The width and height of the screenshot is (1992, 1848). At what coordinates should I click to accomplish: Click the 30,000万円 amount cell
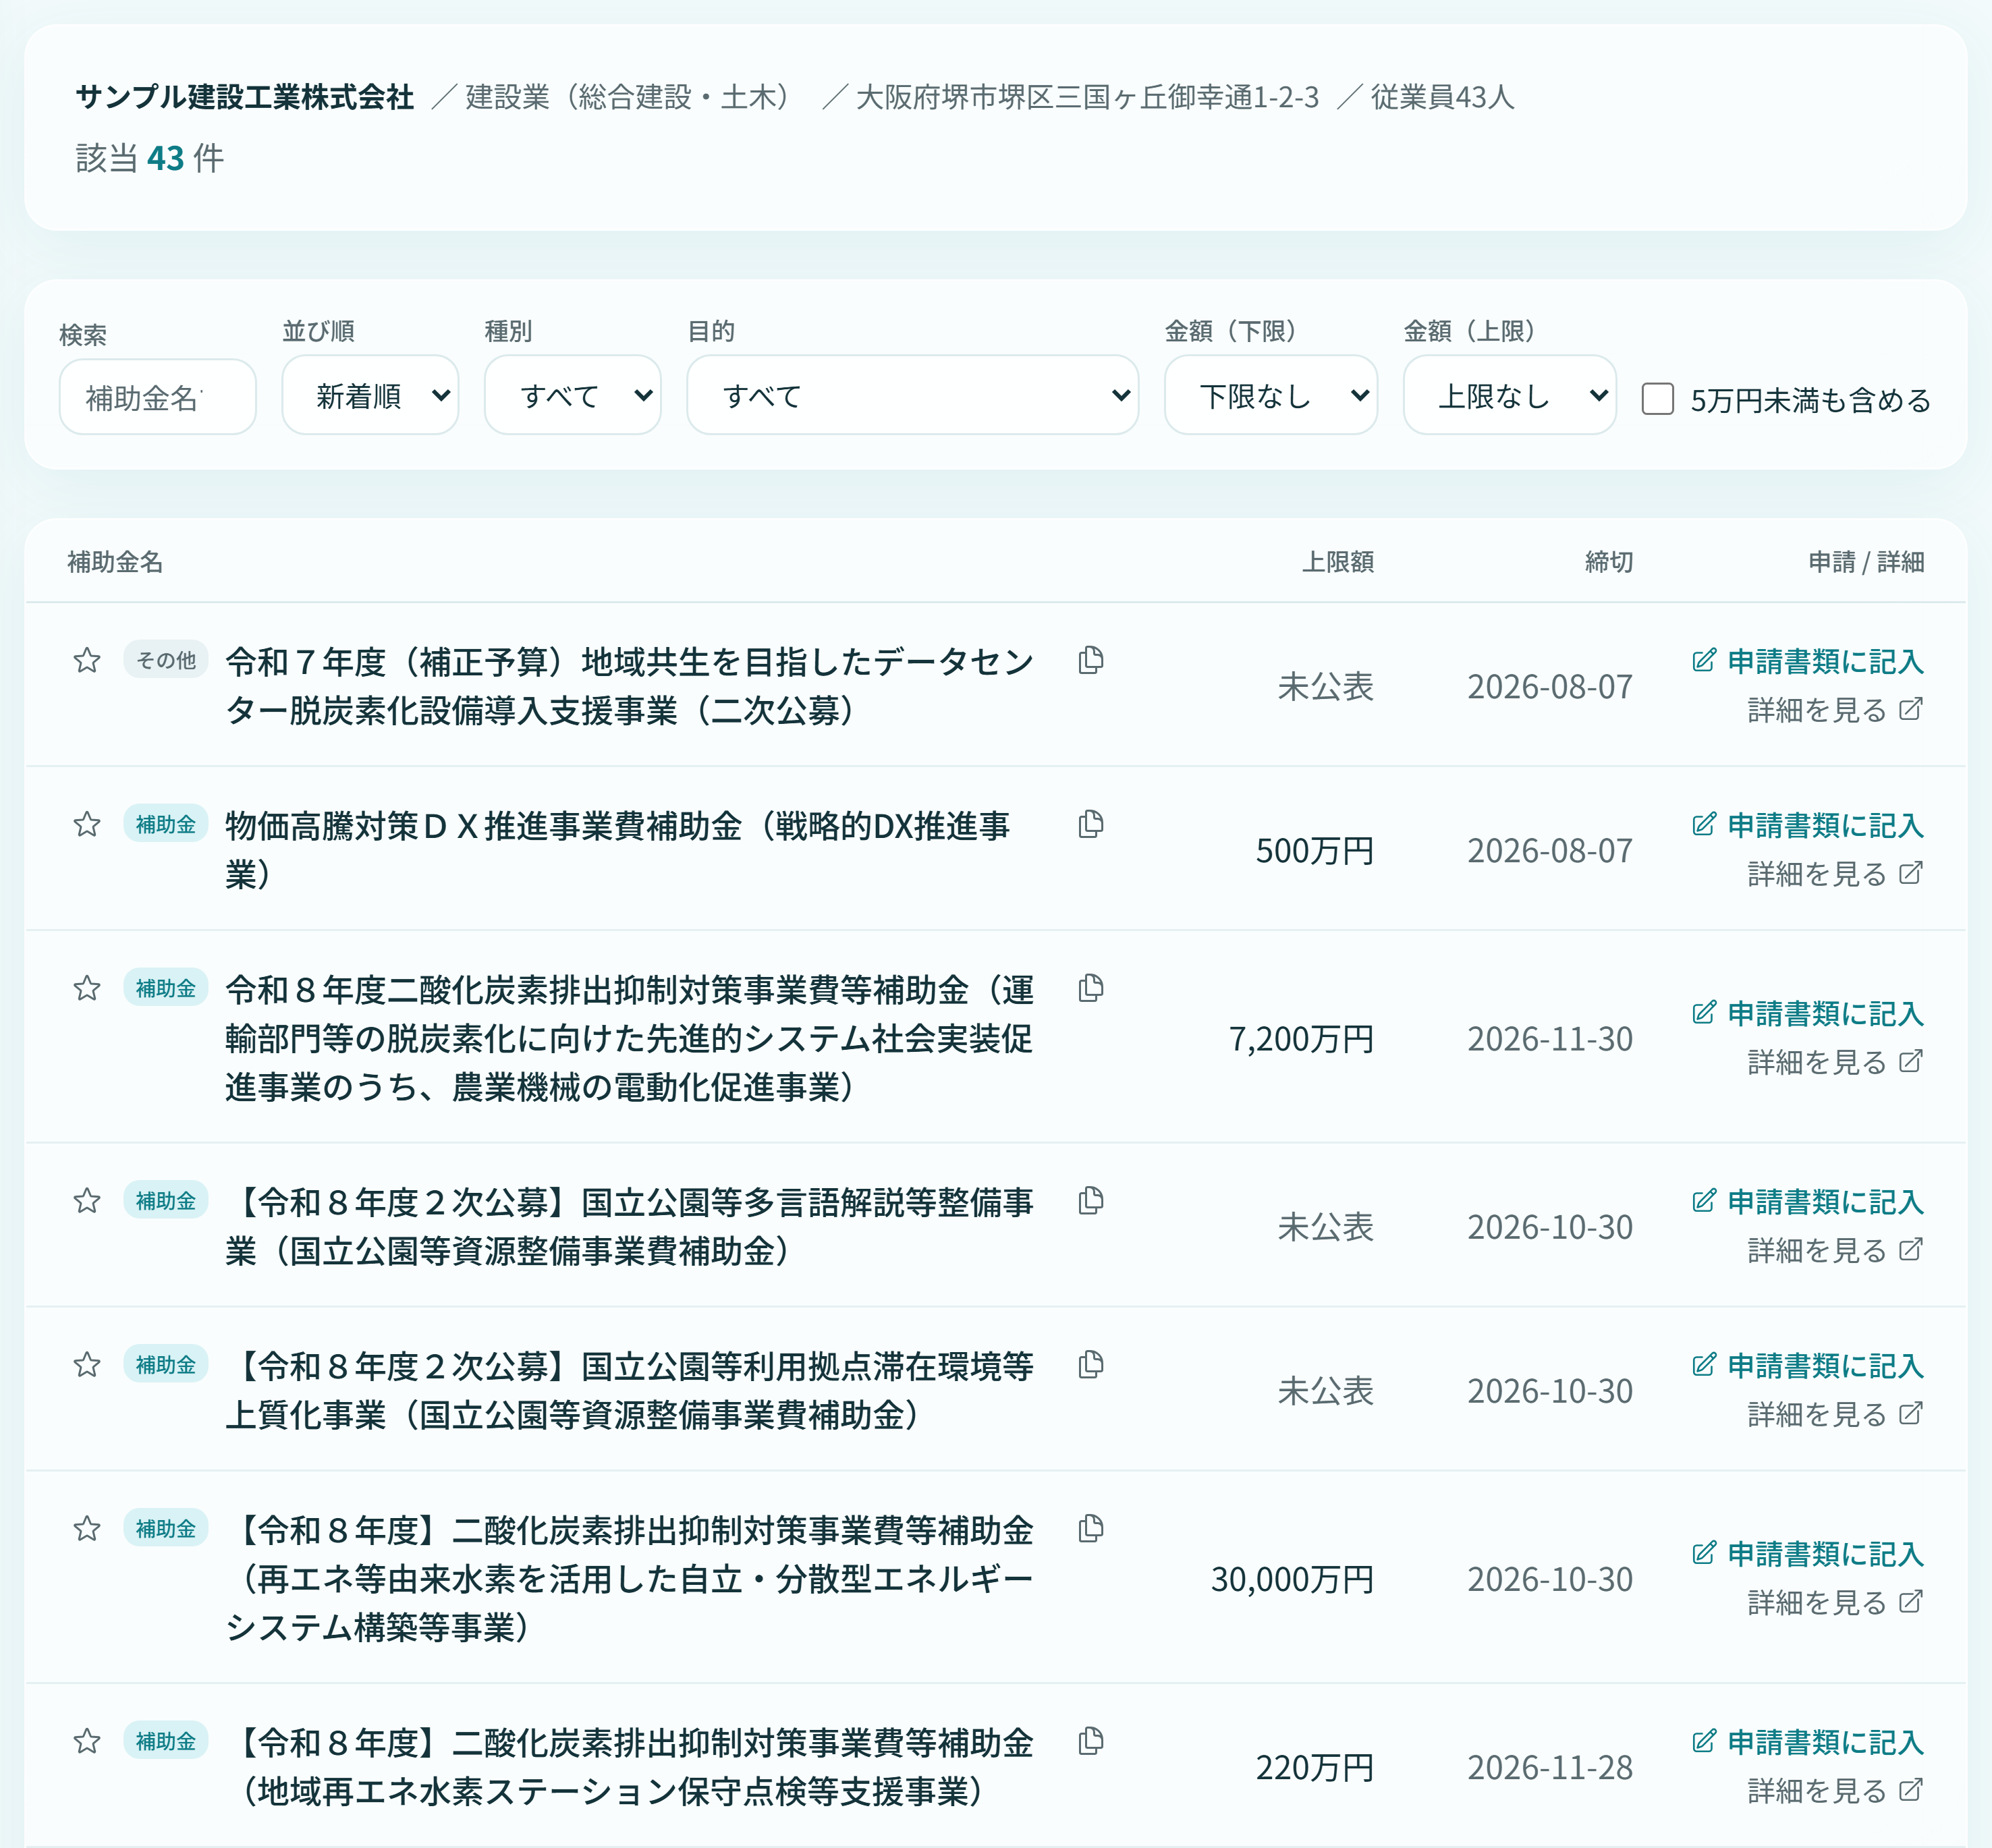coord(1292,1579)
